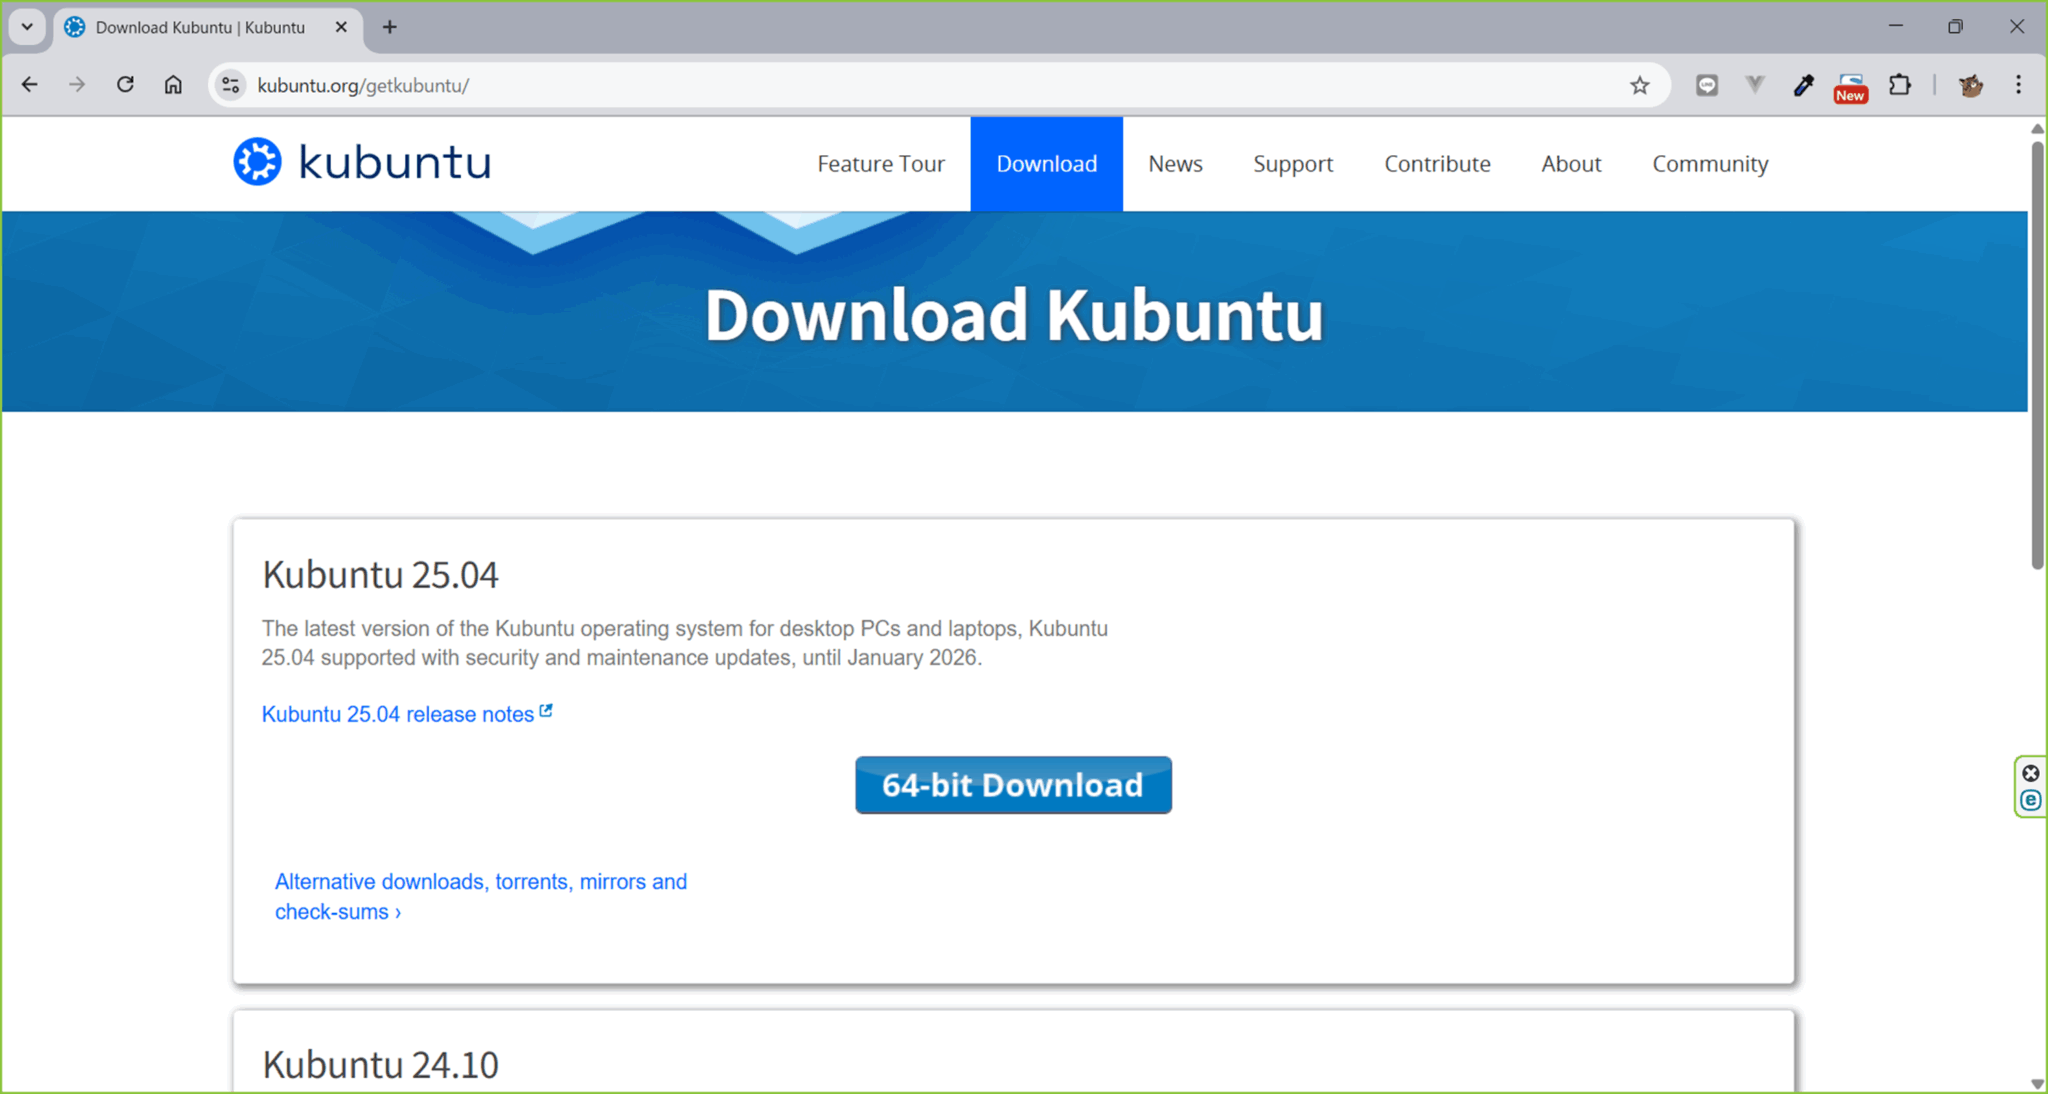The image size is (2048, 1094).
Task: Open the Community navigation entry
Action: pos(1710,163)
